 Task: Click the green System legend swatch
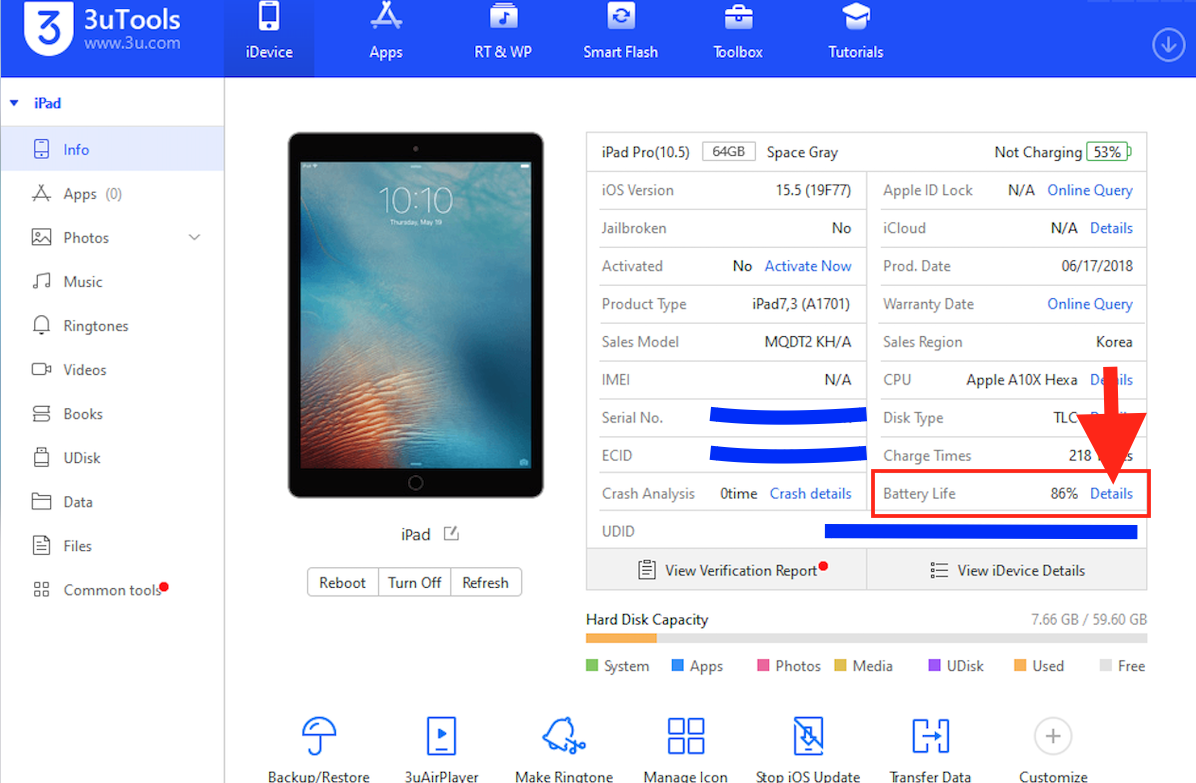click(x=592, y=666)
